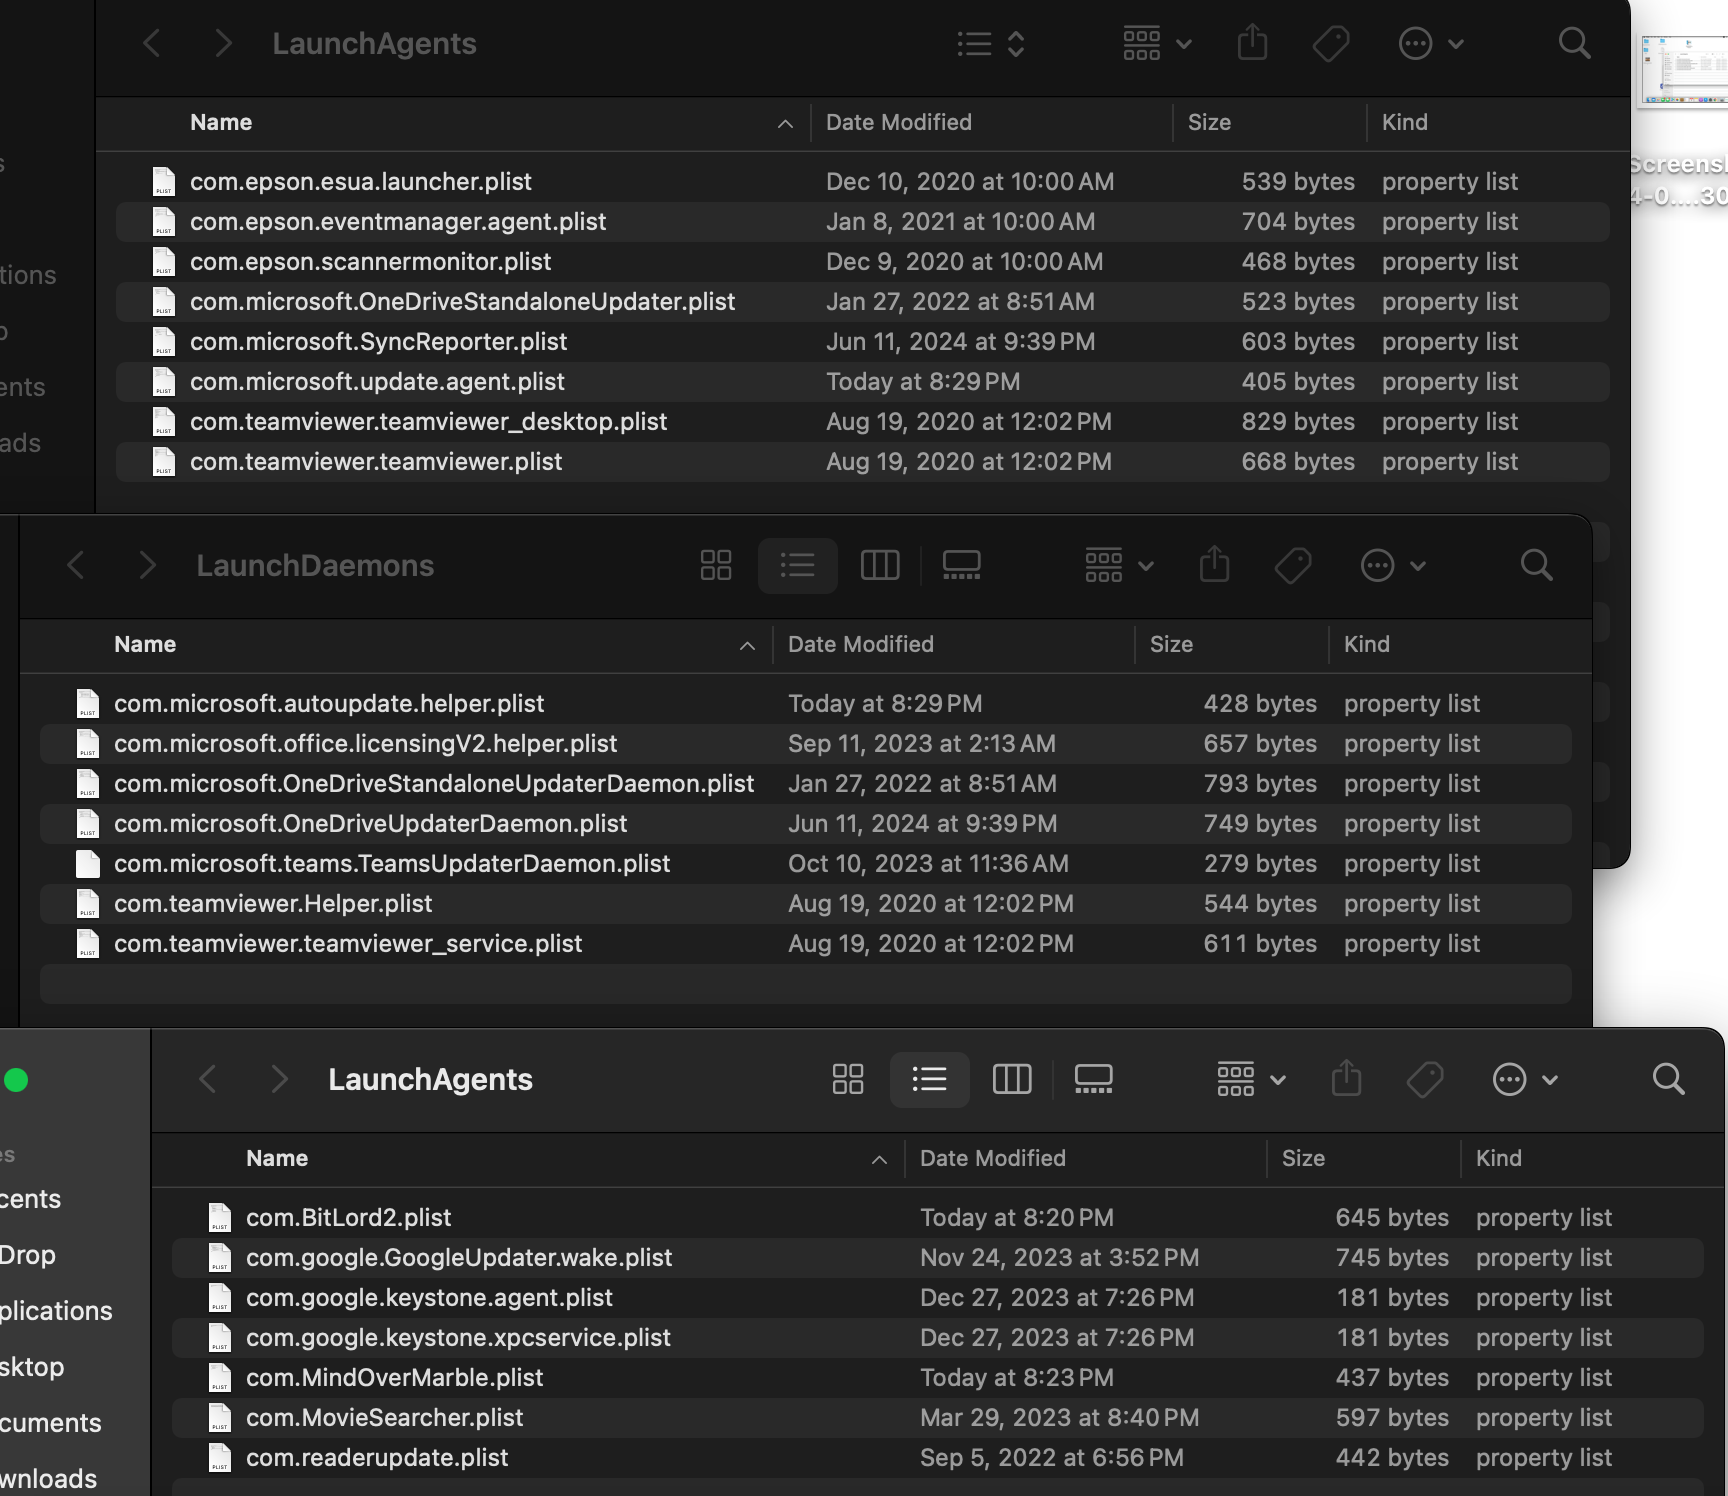This screenshot has width=1728, height=1496.
Task: Click the file icon beside com.teamviewer.Helper.plist
Action: (x=88, y=903)
